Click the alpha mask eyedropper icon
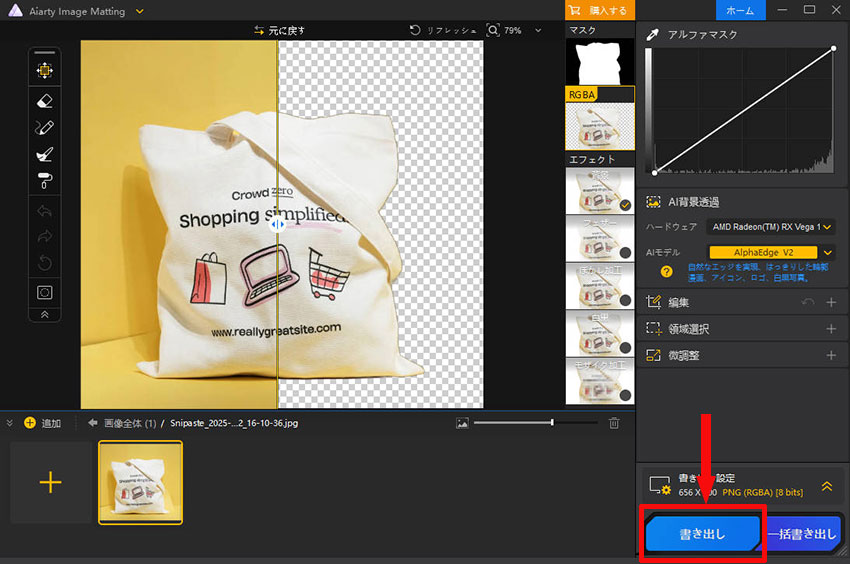The height and width of the screenshot is (564, 850). click(653, 35)
